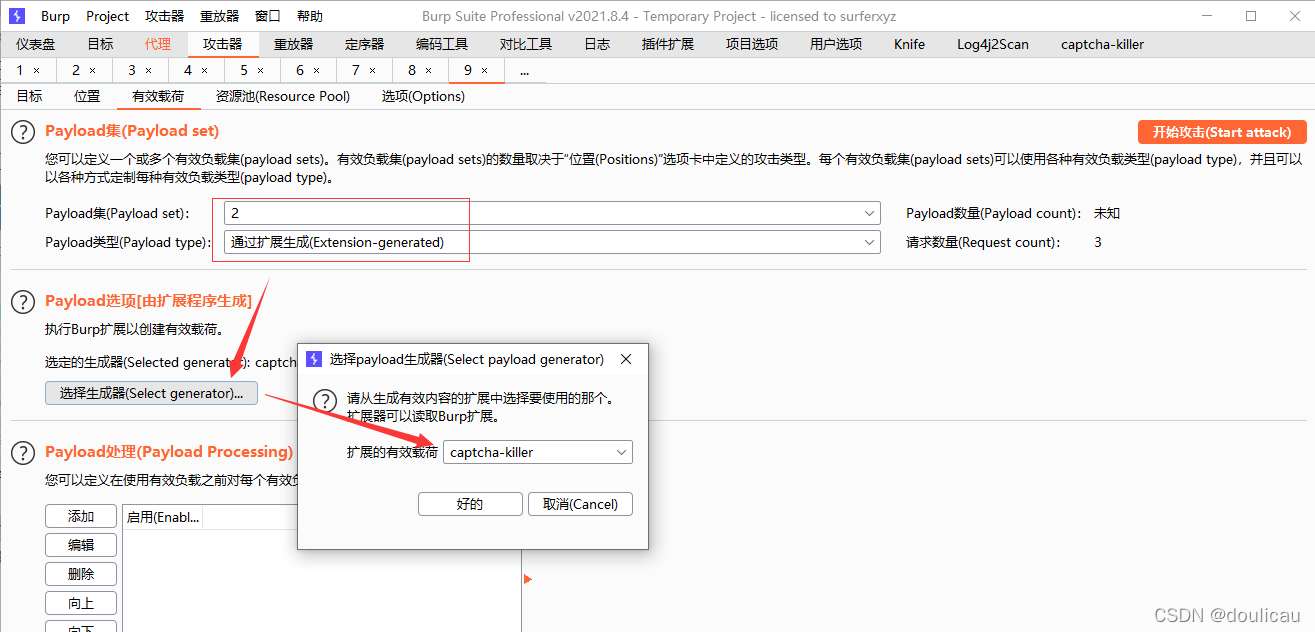
Task: Close tab 8 using its × icon
Action: [x=429, y=71]
